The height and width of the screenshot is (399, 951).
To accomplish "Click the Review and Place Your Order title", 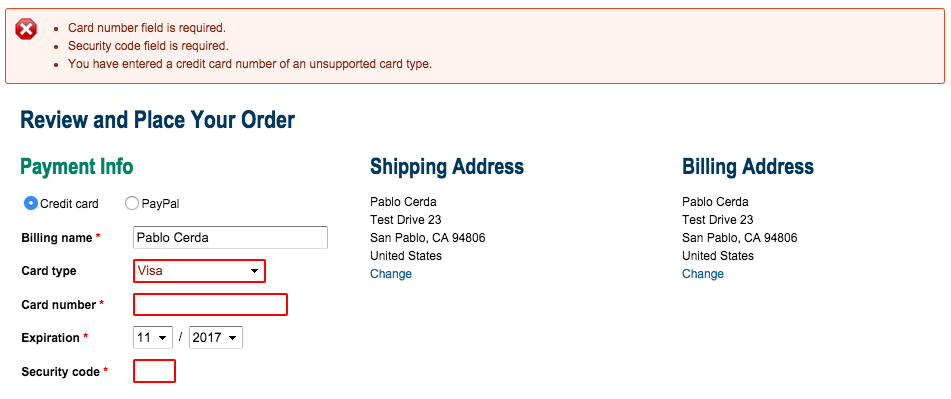I will 158,120.
